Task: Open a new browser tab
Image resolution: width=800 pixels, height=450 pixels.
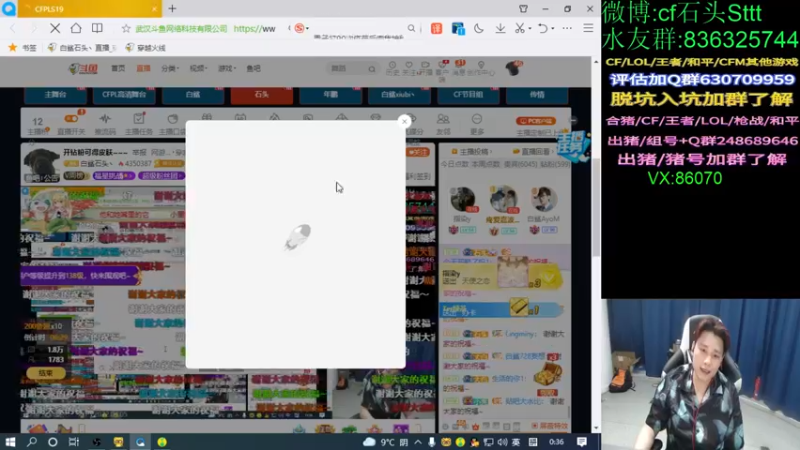Action: 172,9
